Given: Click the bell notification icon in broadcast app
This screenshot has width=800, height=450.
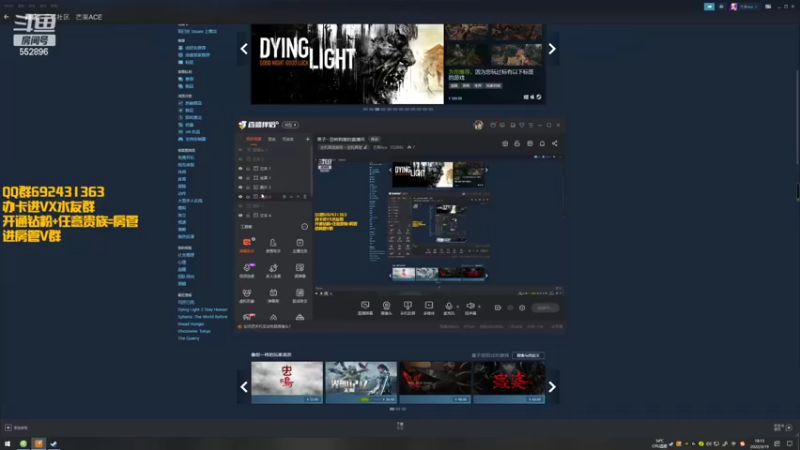Looking at the screenshot, I should click(542, 144).
